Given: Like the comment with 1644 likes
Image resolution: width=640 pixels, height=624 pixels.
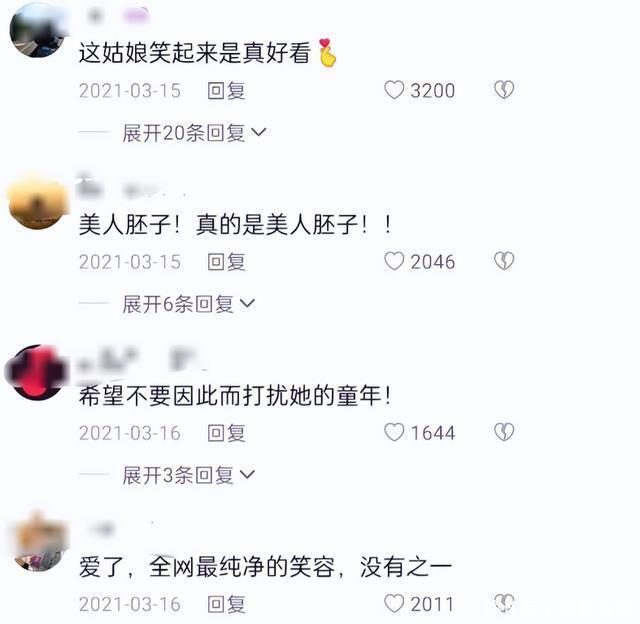Looking at the screenshot, I should (x=394, y=432).
